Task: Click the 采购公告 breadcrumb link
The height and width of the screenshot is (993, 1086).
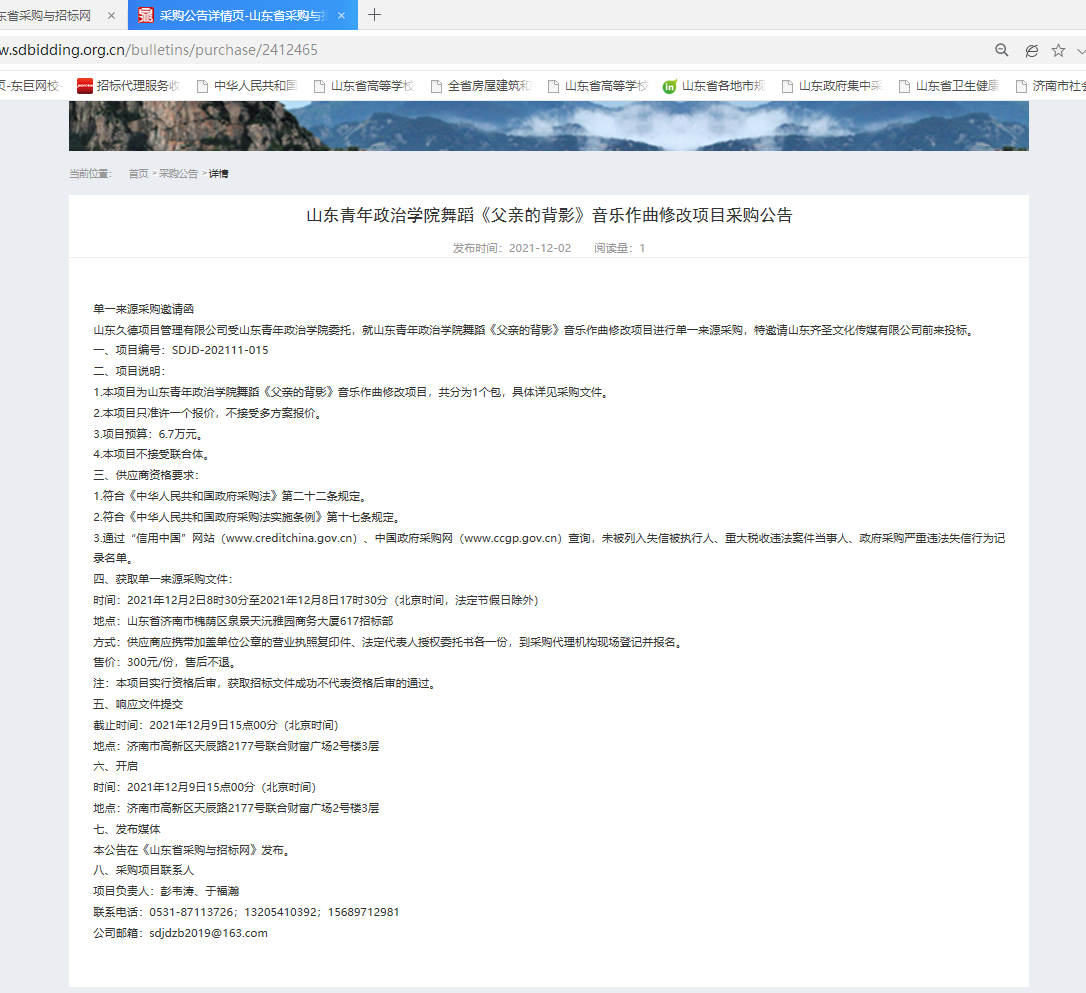Action: coord(178,174)
